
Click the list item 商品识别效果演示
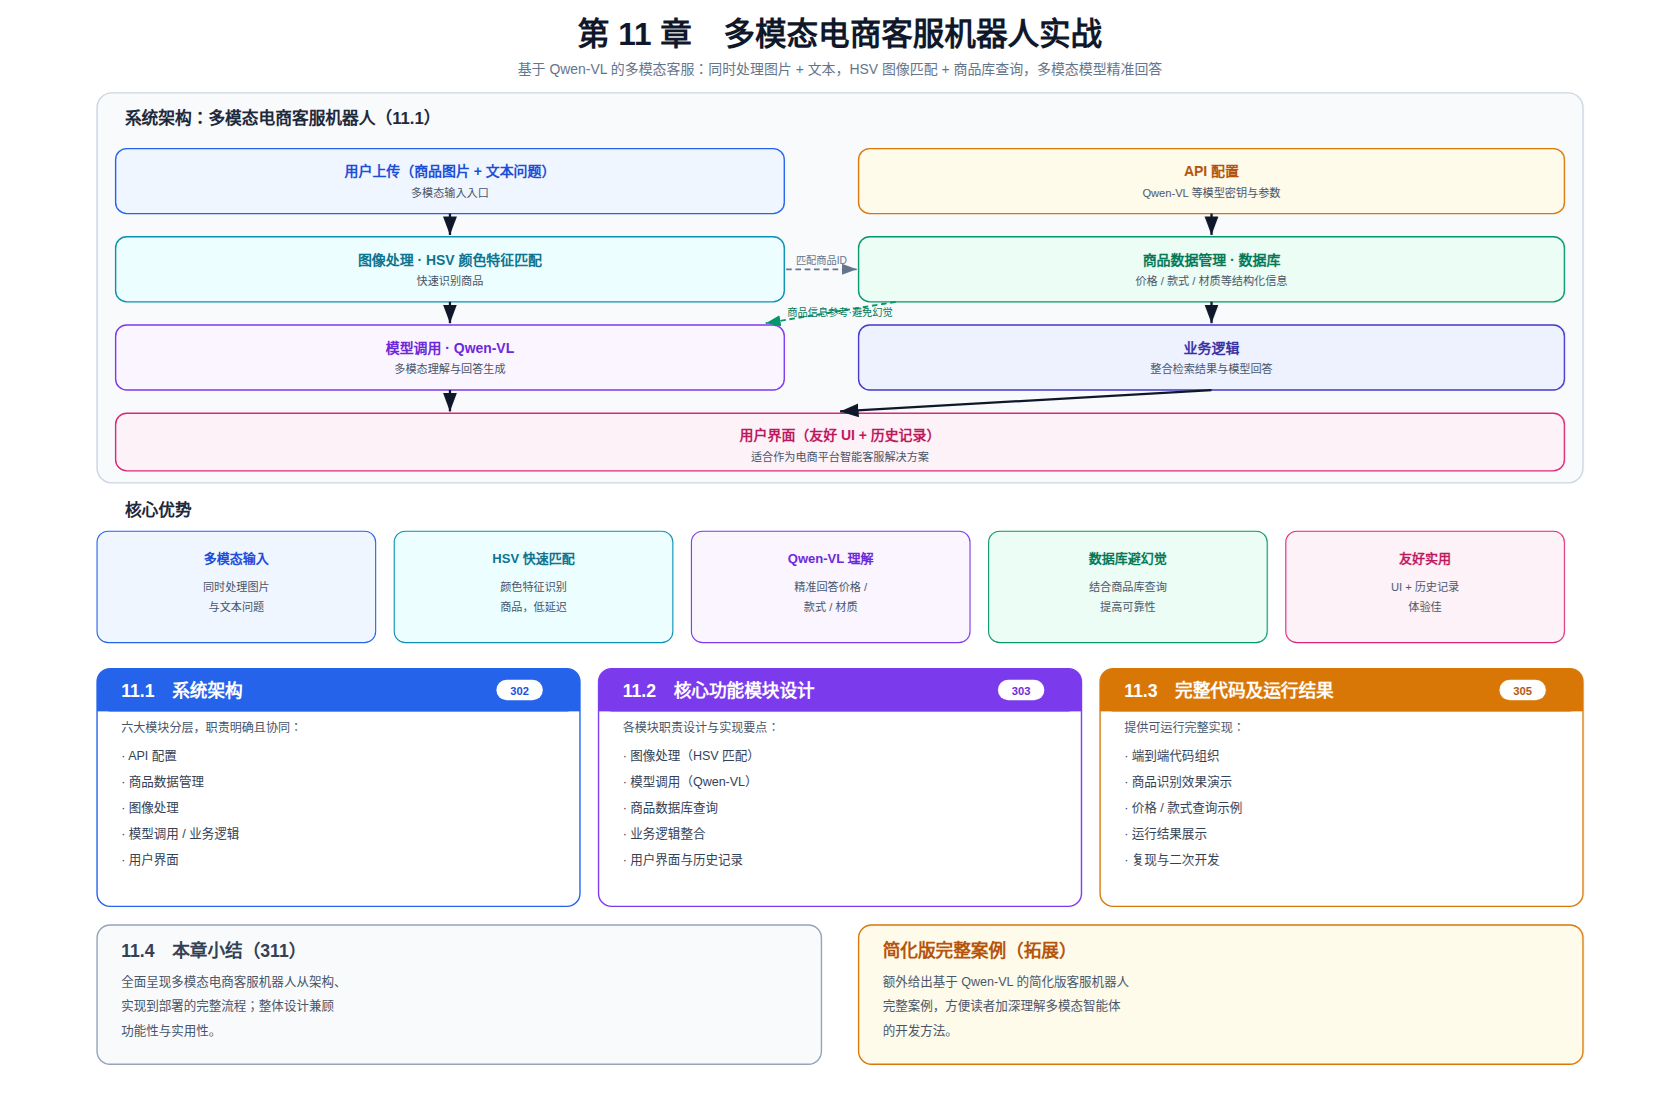tap(1178, 782)
